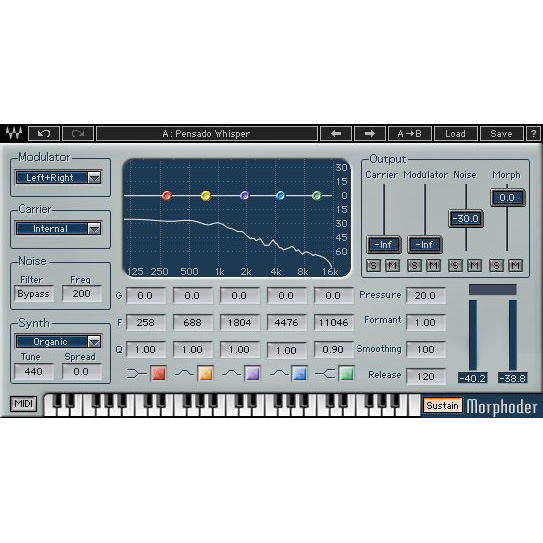Select the purple EQ band node
The image size is (543, 543).
click(x=244, y=196)
